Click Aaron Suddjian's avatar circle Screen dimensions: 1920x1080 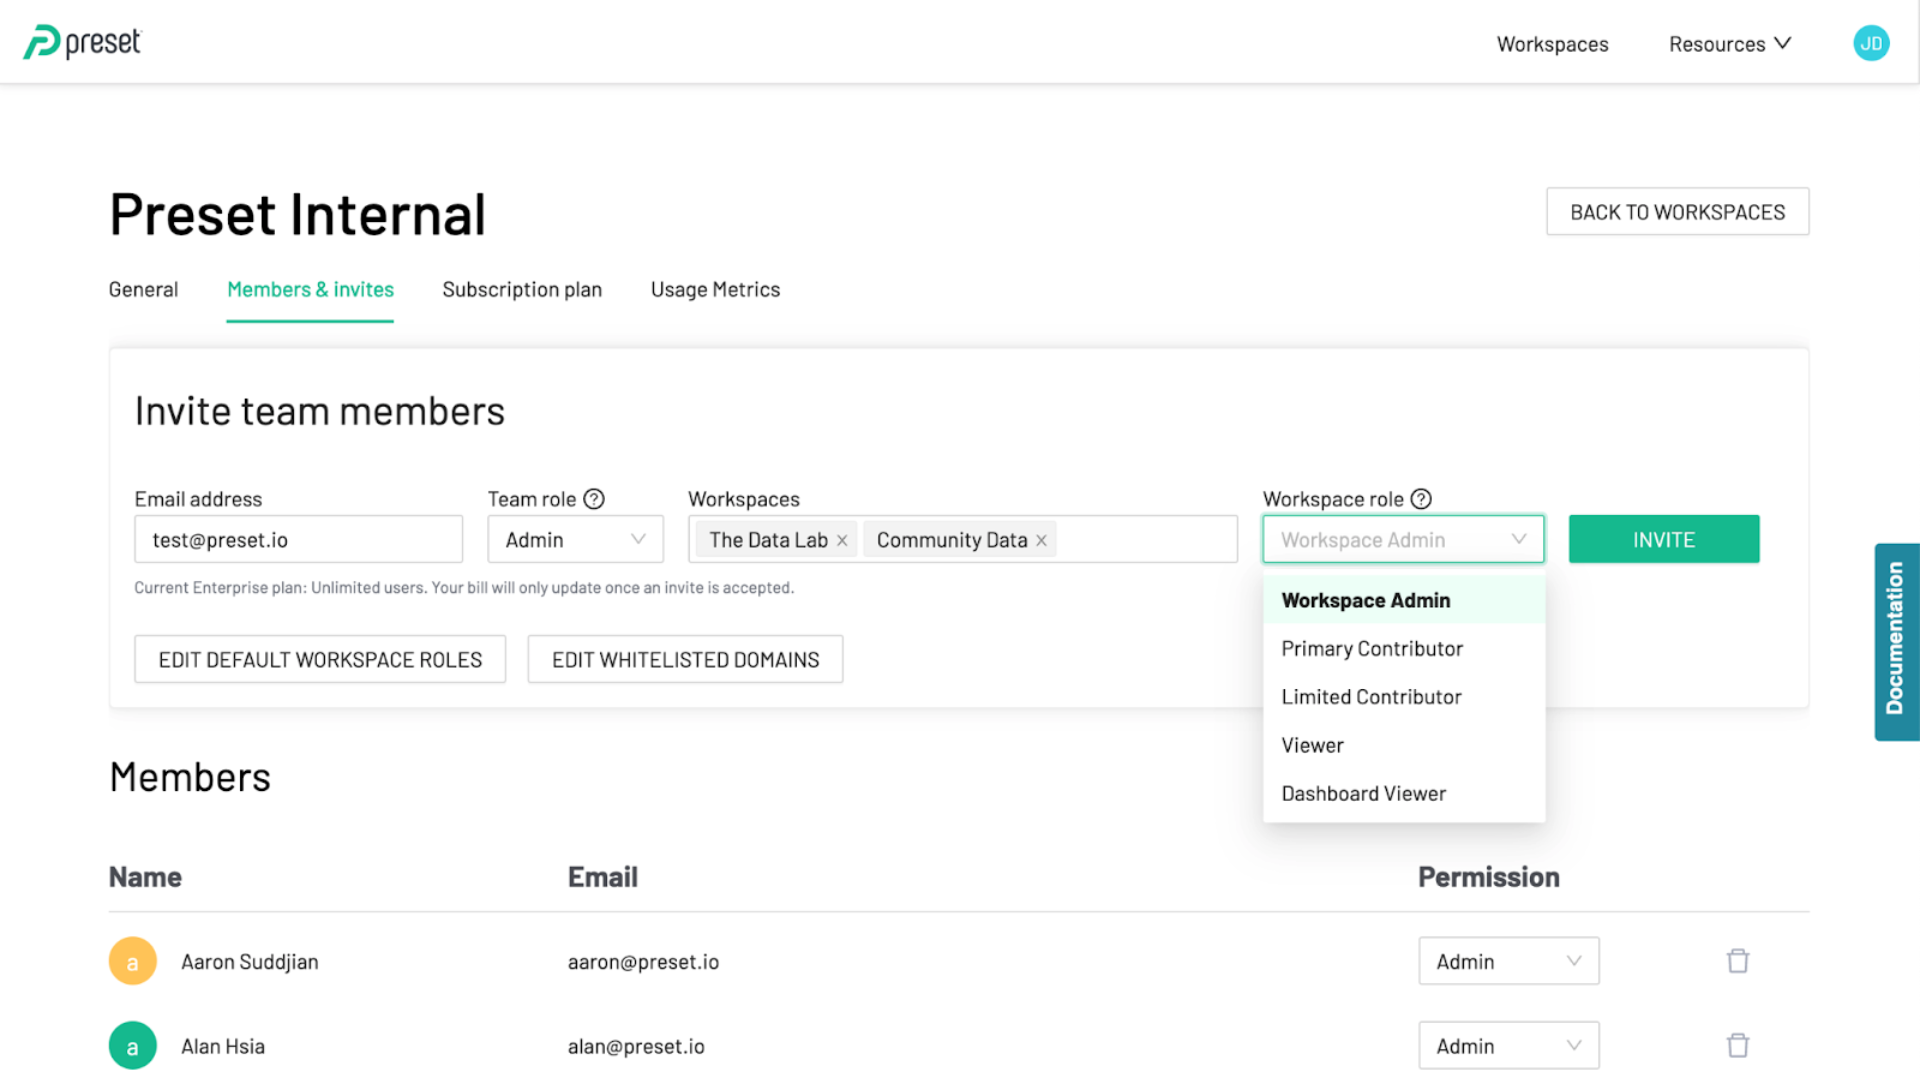click(132, 961)
